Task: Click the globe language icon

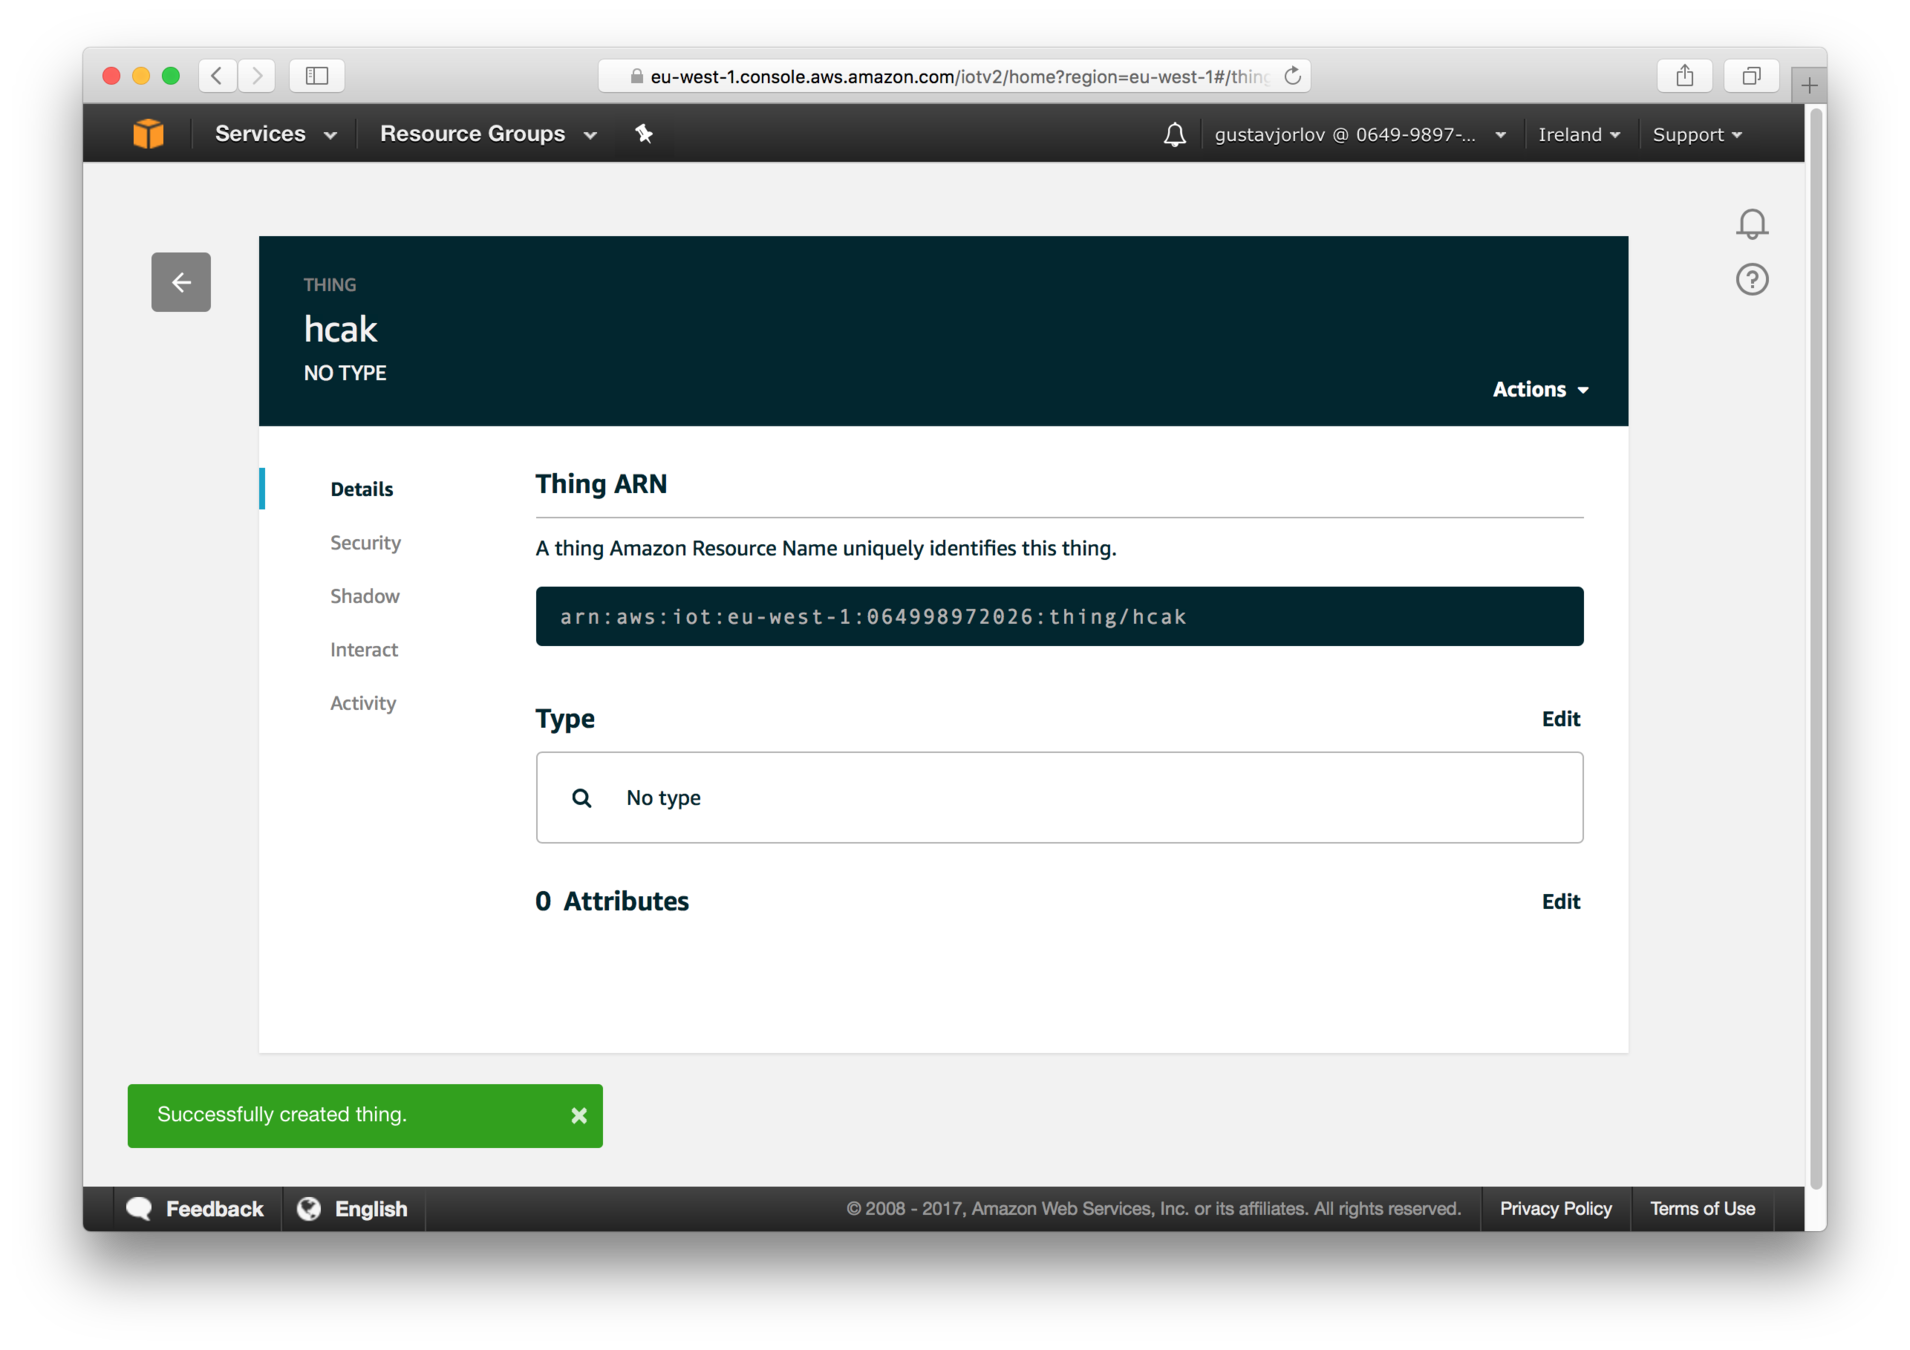Action: [309, 1209]
